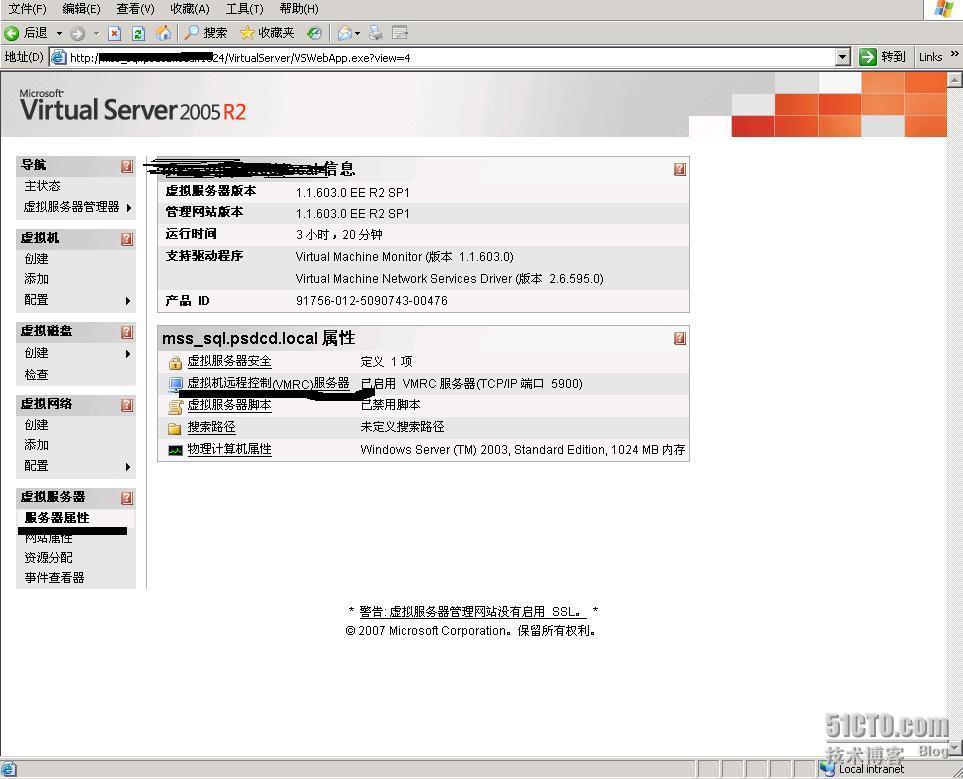
Task: Click the SSL 警告 warning link
Action: click(x=472, y=612)
